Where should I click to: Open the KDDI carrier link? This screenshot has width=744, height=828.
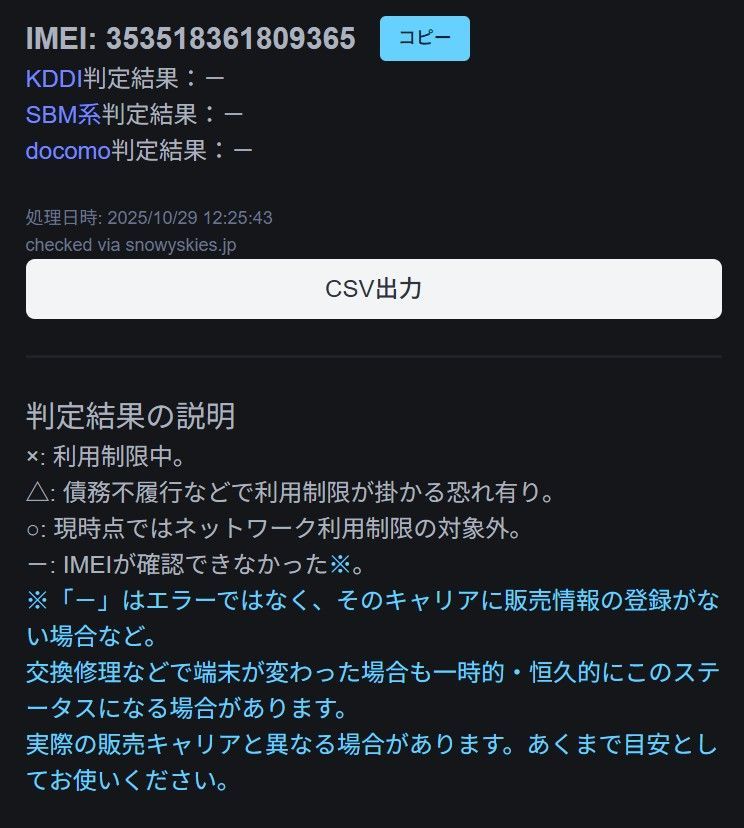coord(54,79)
